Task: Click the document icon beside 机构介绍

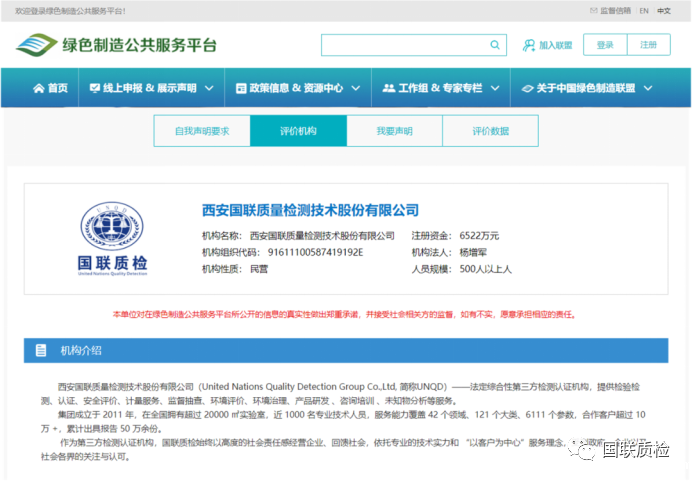Action: (41, 351)
